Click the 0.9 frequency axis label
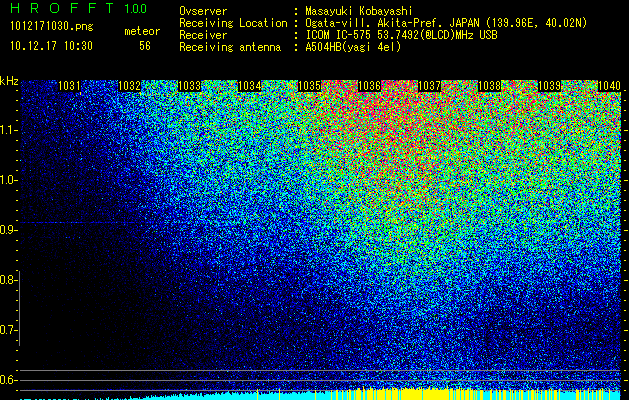629x400 pixels. pos(8,230)
